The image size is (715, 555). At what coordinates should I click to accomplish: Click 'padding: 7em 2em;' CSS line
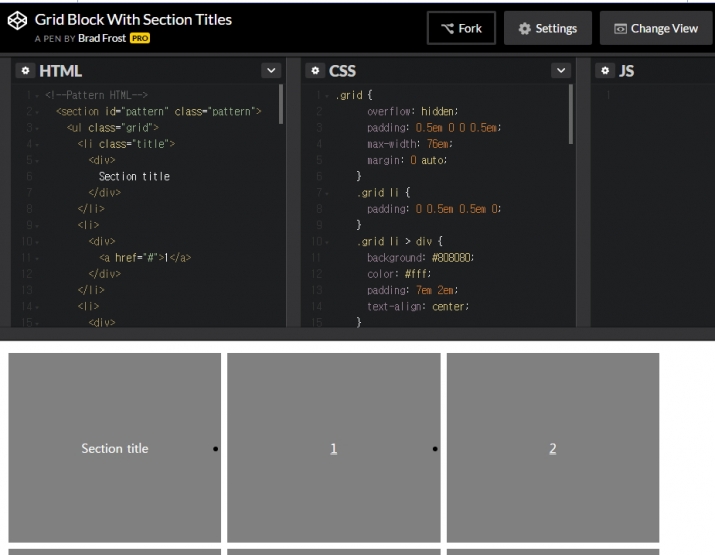[412, 290]
